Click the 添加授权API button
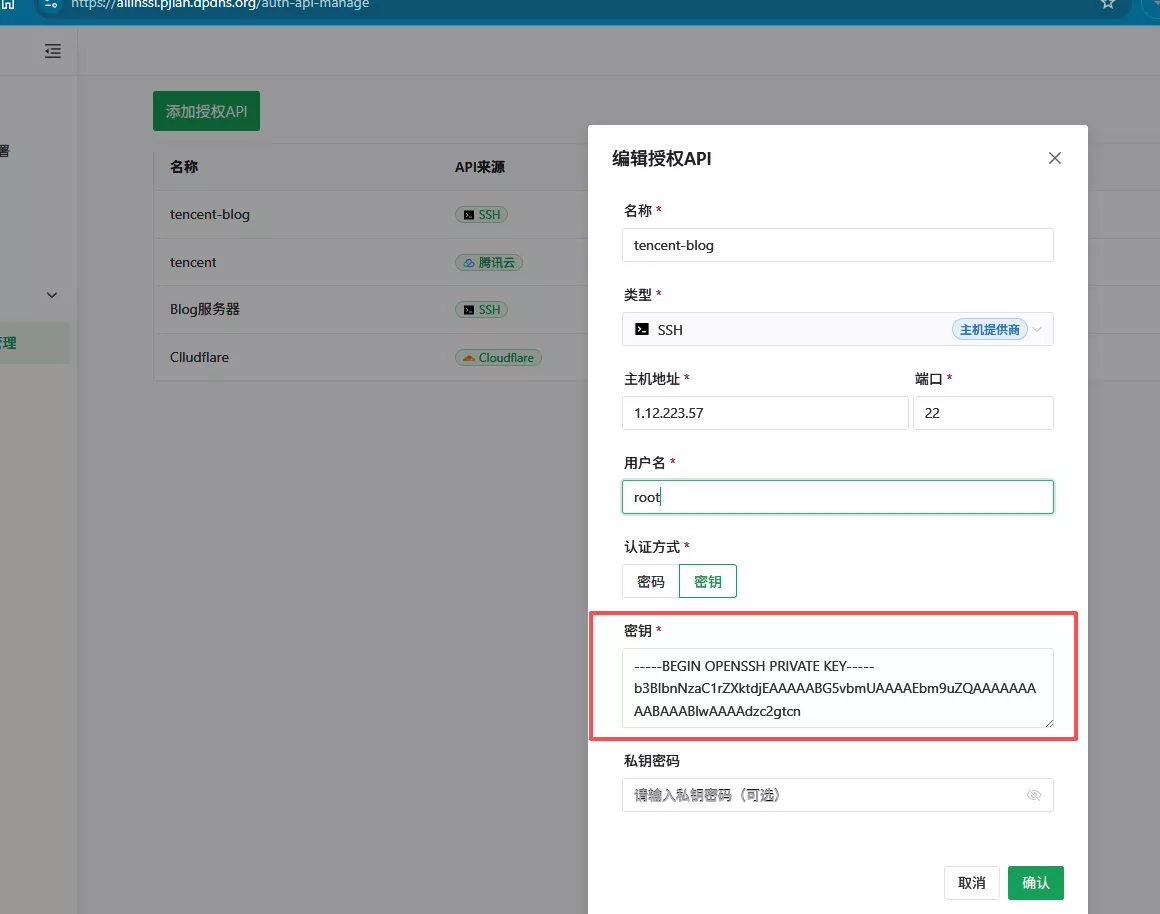1160x914 pixels. pyautogui.click(x=206, y=111)
